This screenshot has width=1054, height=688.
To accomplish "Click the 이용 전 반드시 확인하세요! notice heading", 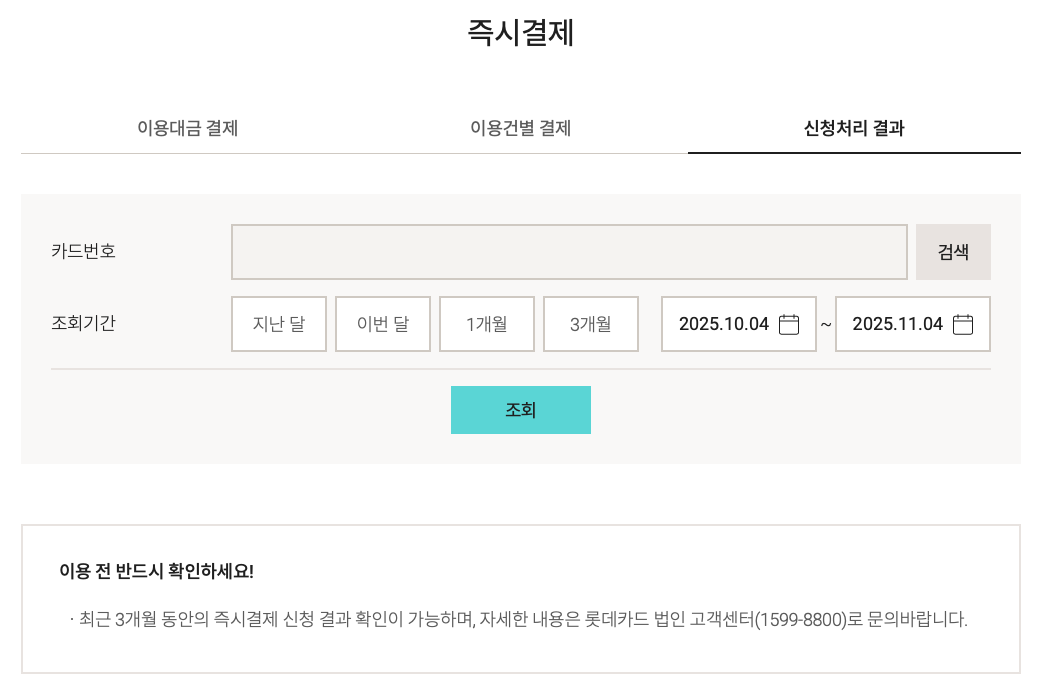I will 157,571.
